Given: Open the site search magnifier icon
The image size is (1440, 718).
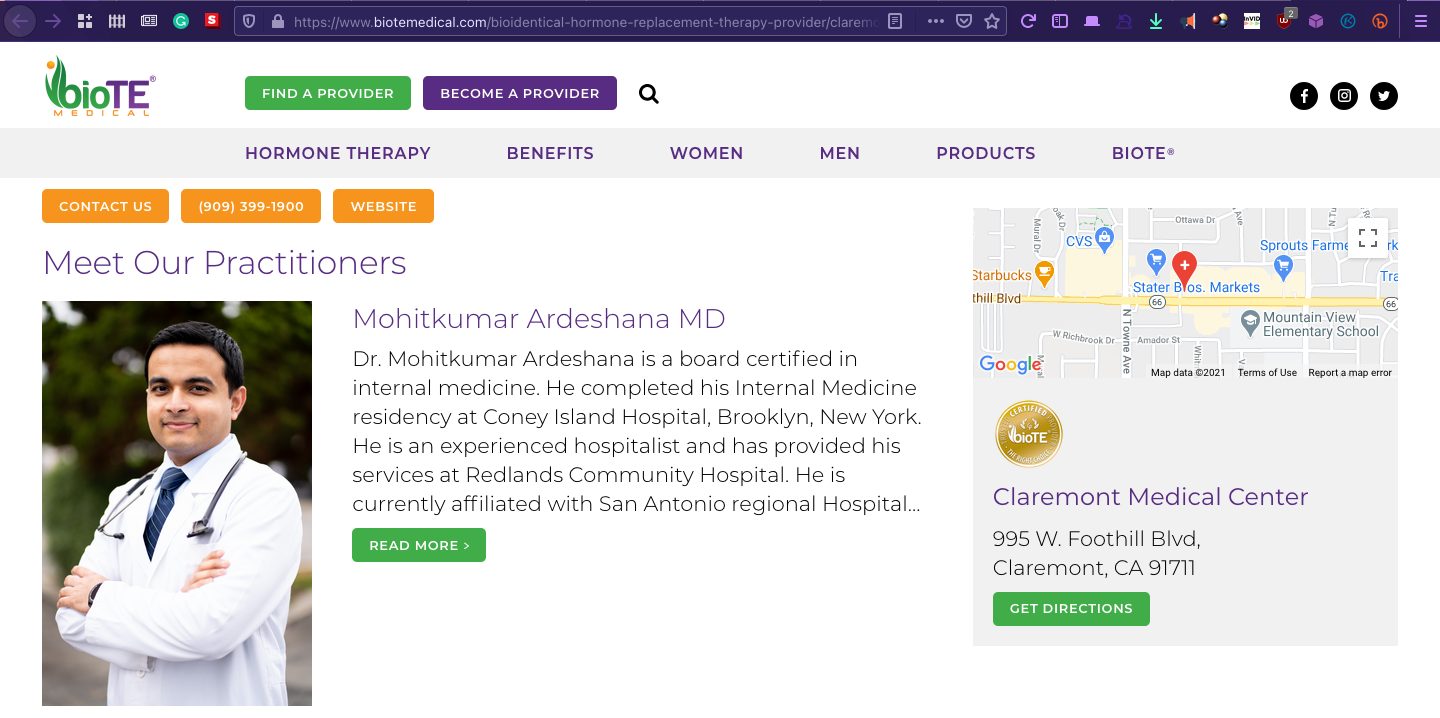Looking at the screenshot, I should click(x=649, y=94).
